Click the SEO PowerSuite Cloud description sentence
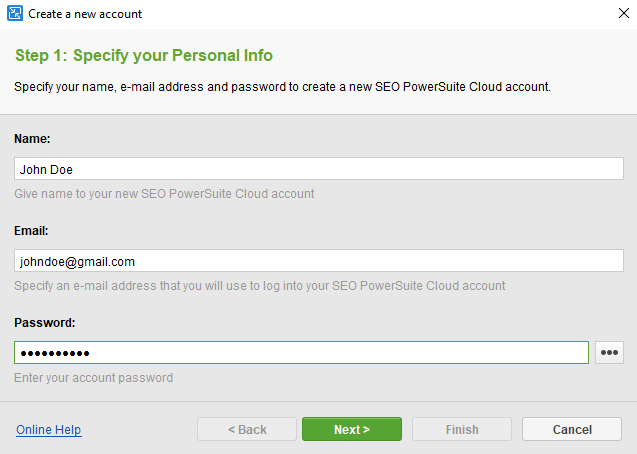 [282, 87]
